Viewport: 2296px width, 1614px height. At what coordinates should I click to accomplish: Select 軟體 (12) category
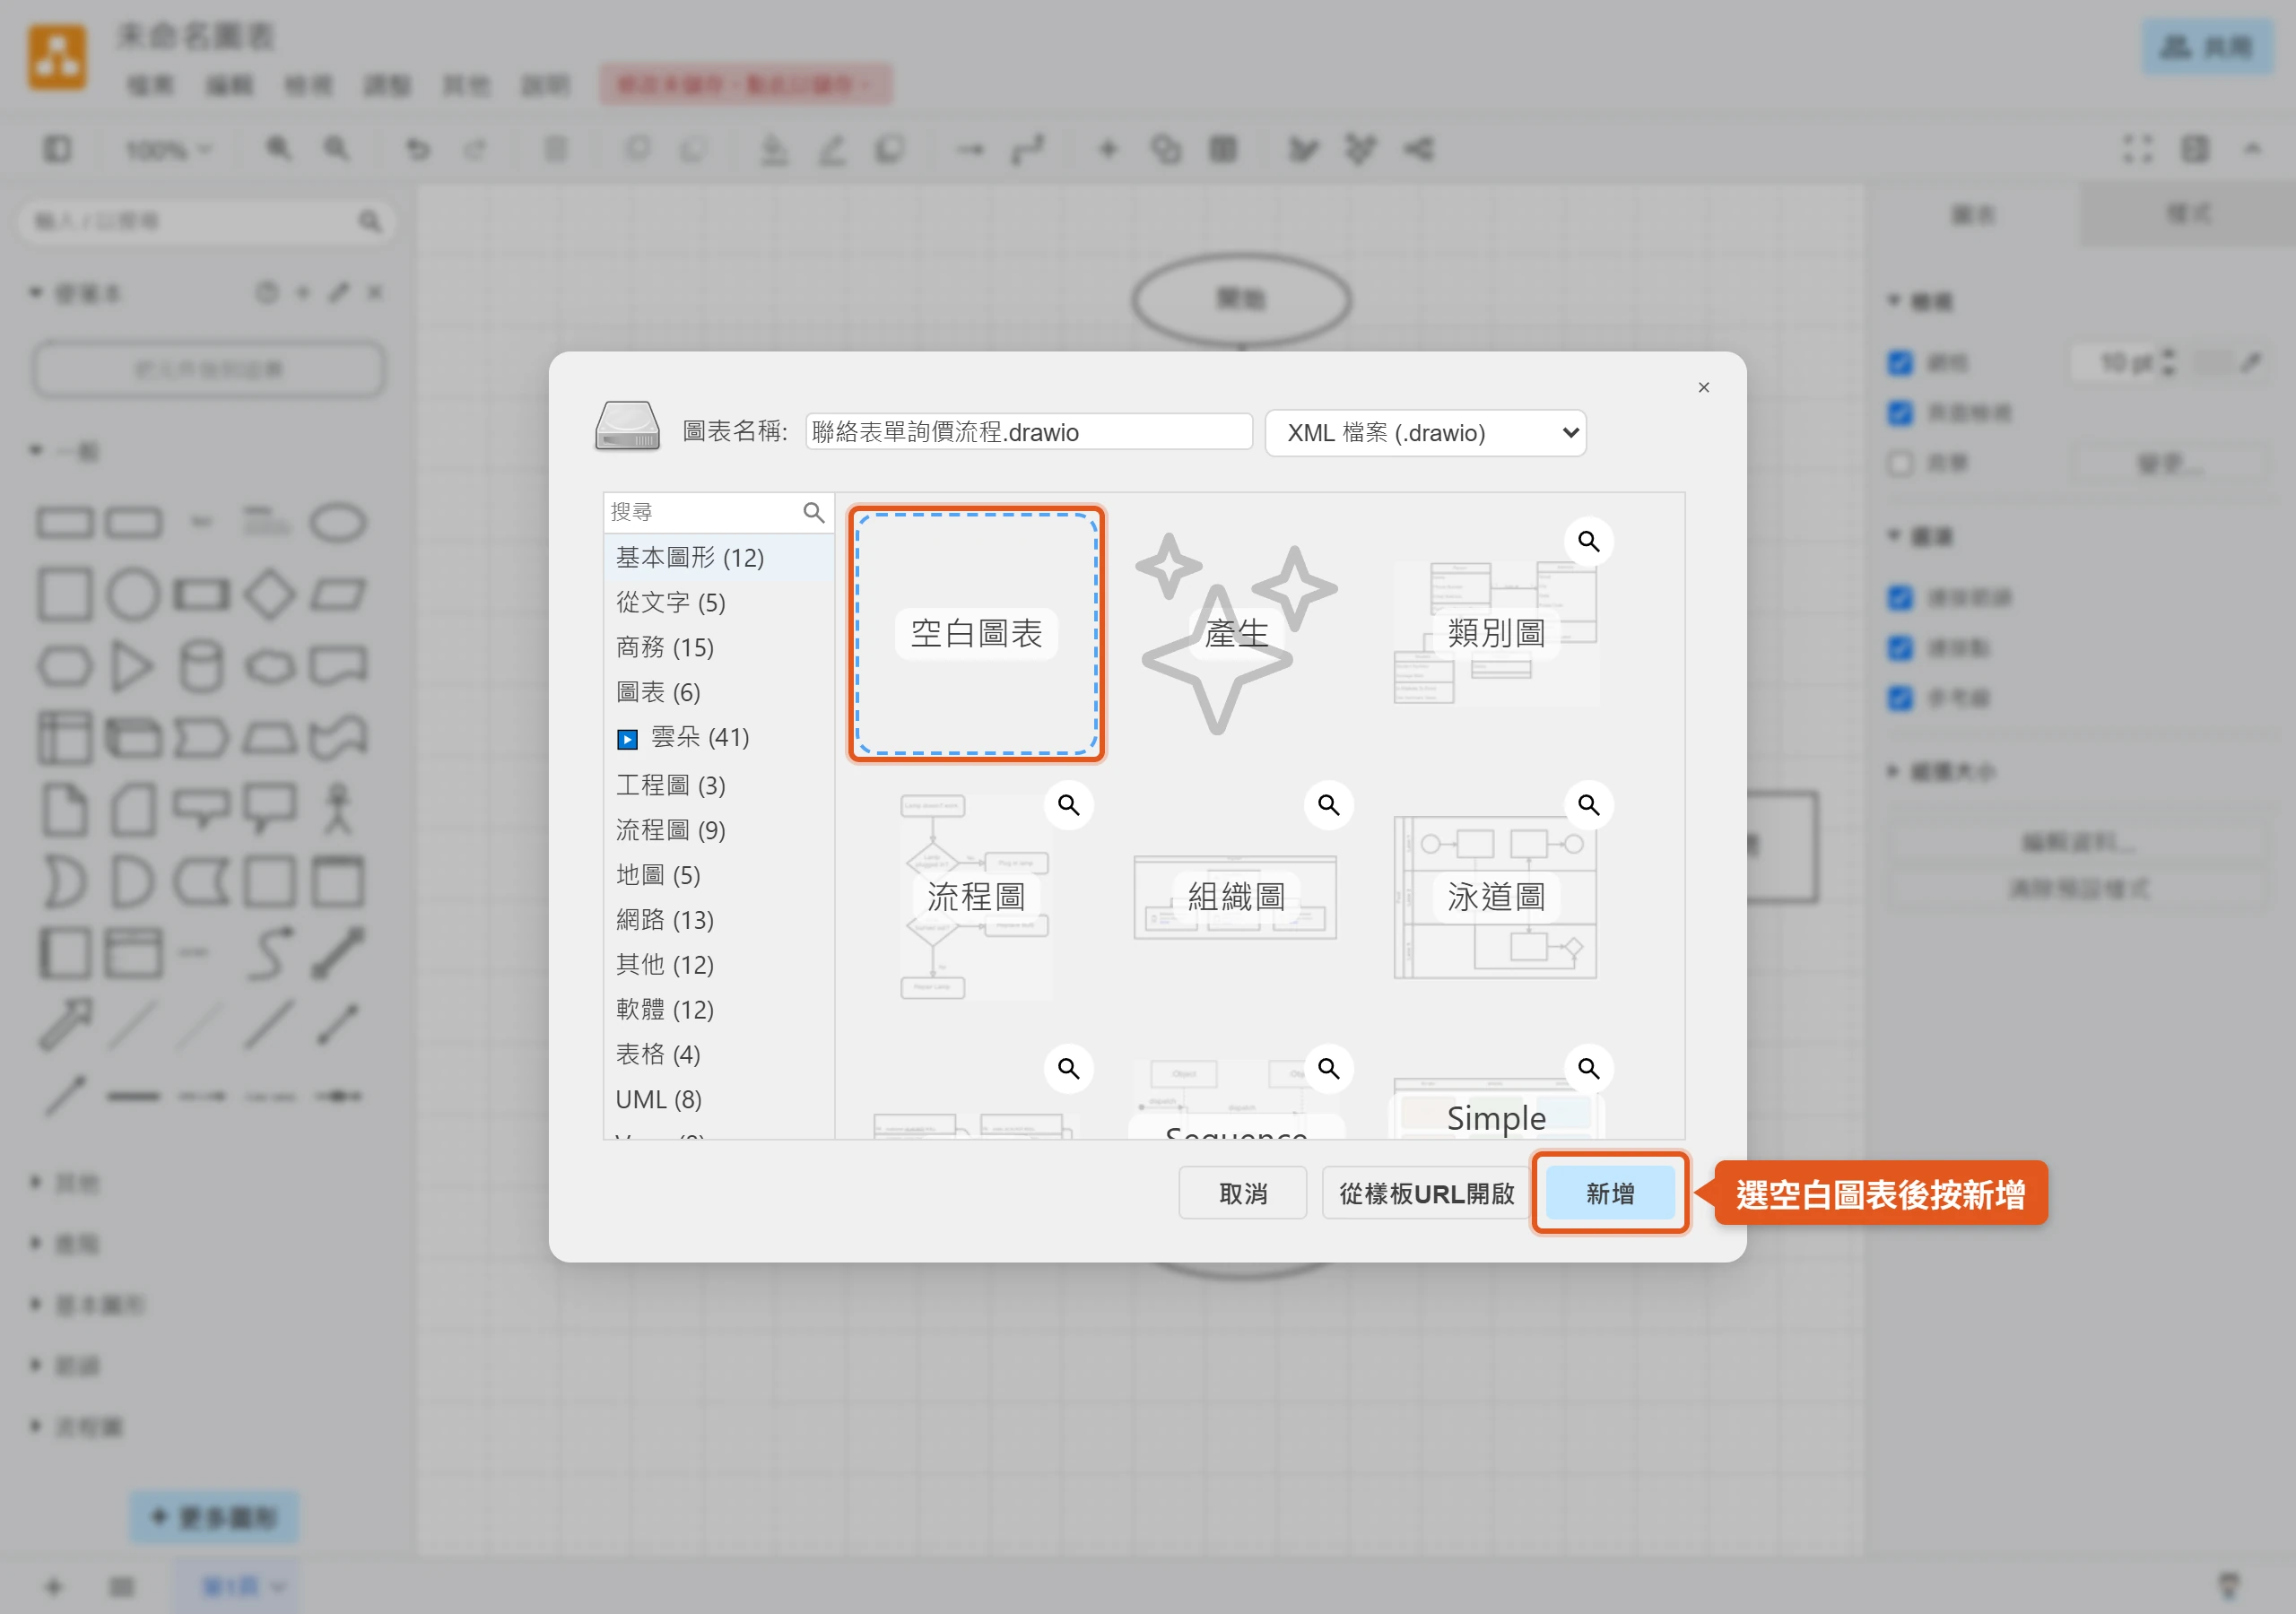718,1010
